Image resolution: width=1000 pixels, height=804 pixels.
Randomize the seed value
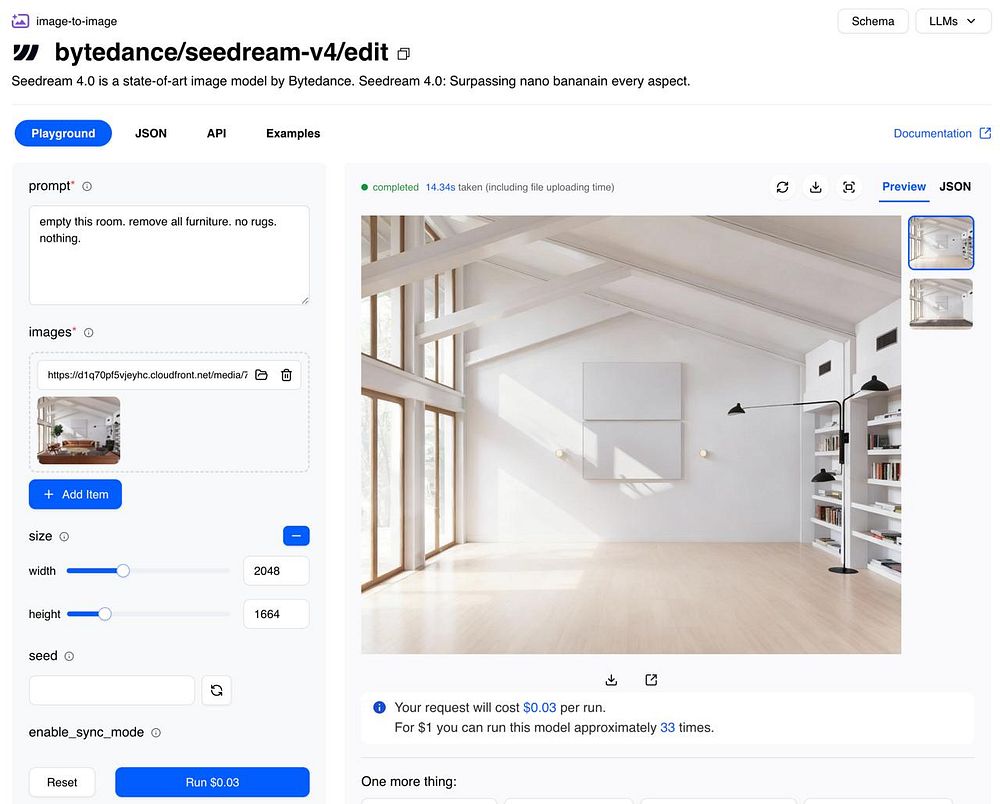[216, 690]
